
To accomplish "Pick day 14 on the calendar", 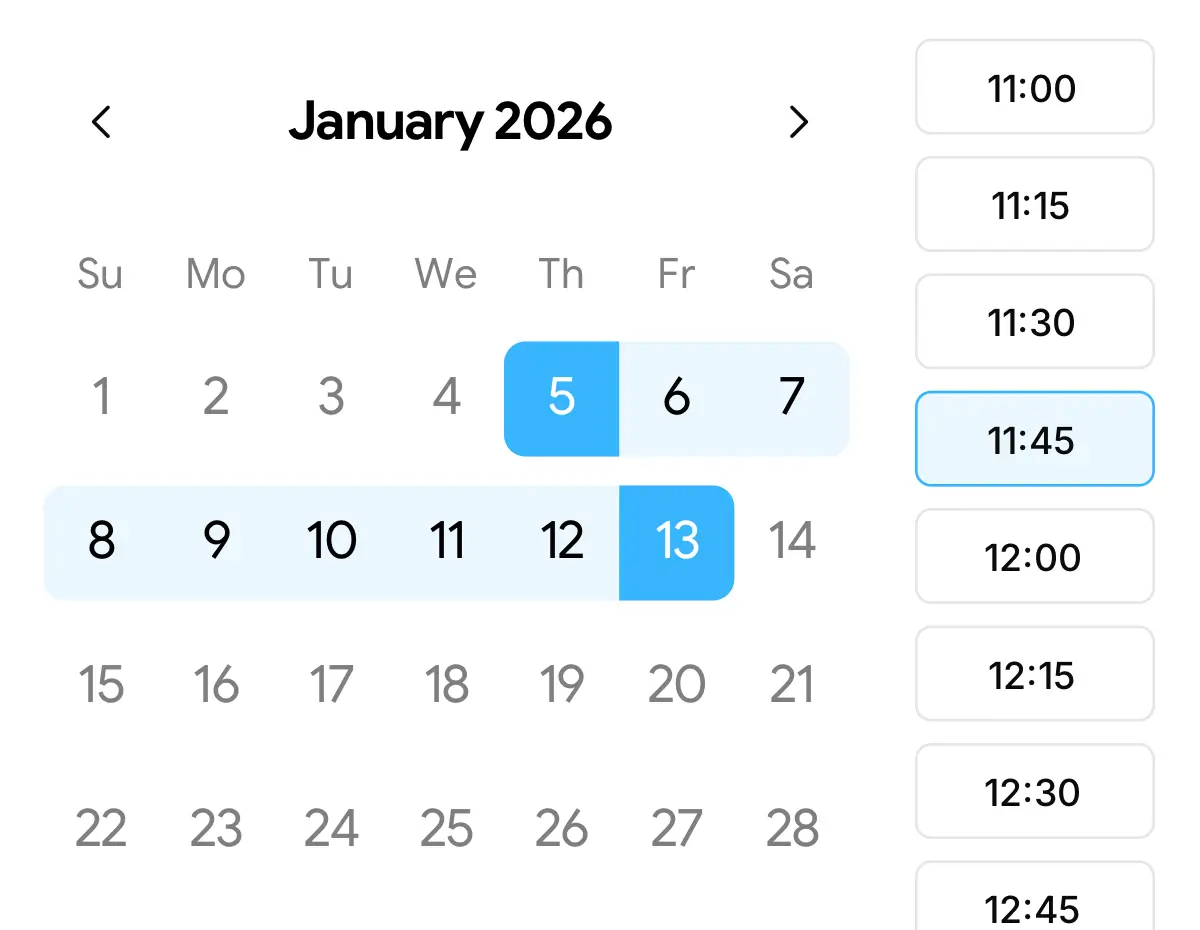I will click(792, 542).
